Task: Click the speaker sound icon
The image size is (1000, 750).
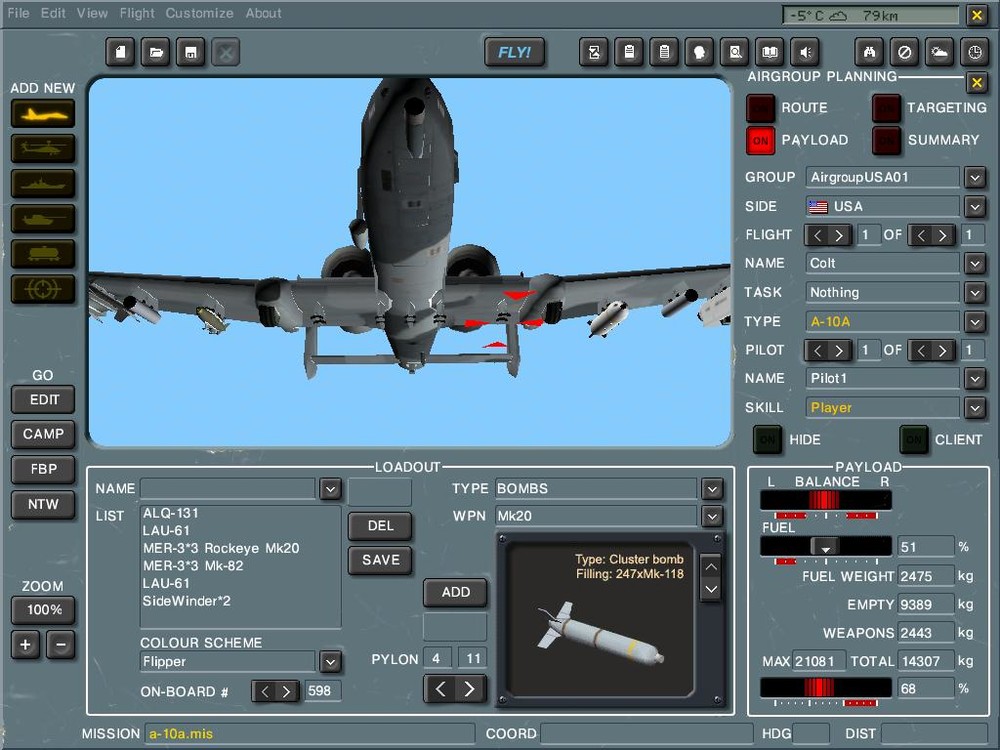Action: [x=805, y=52]
